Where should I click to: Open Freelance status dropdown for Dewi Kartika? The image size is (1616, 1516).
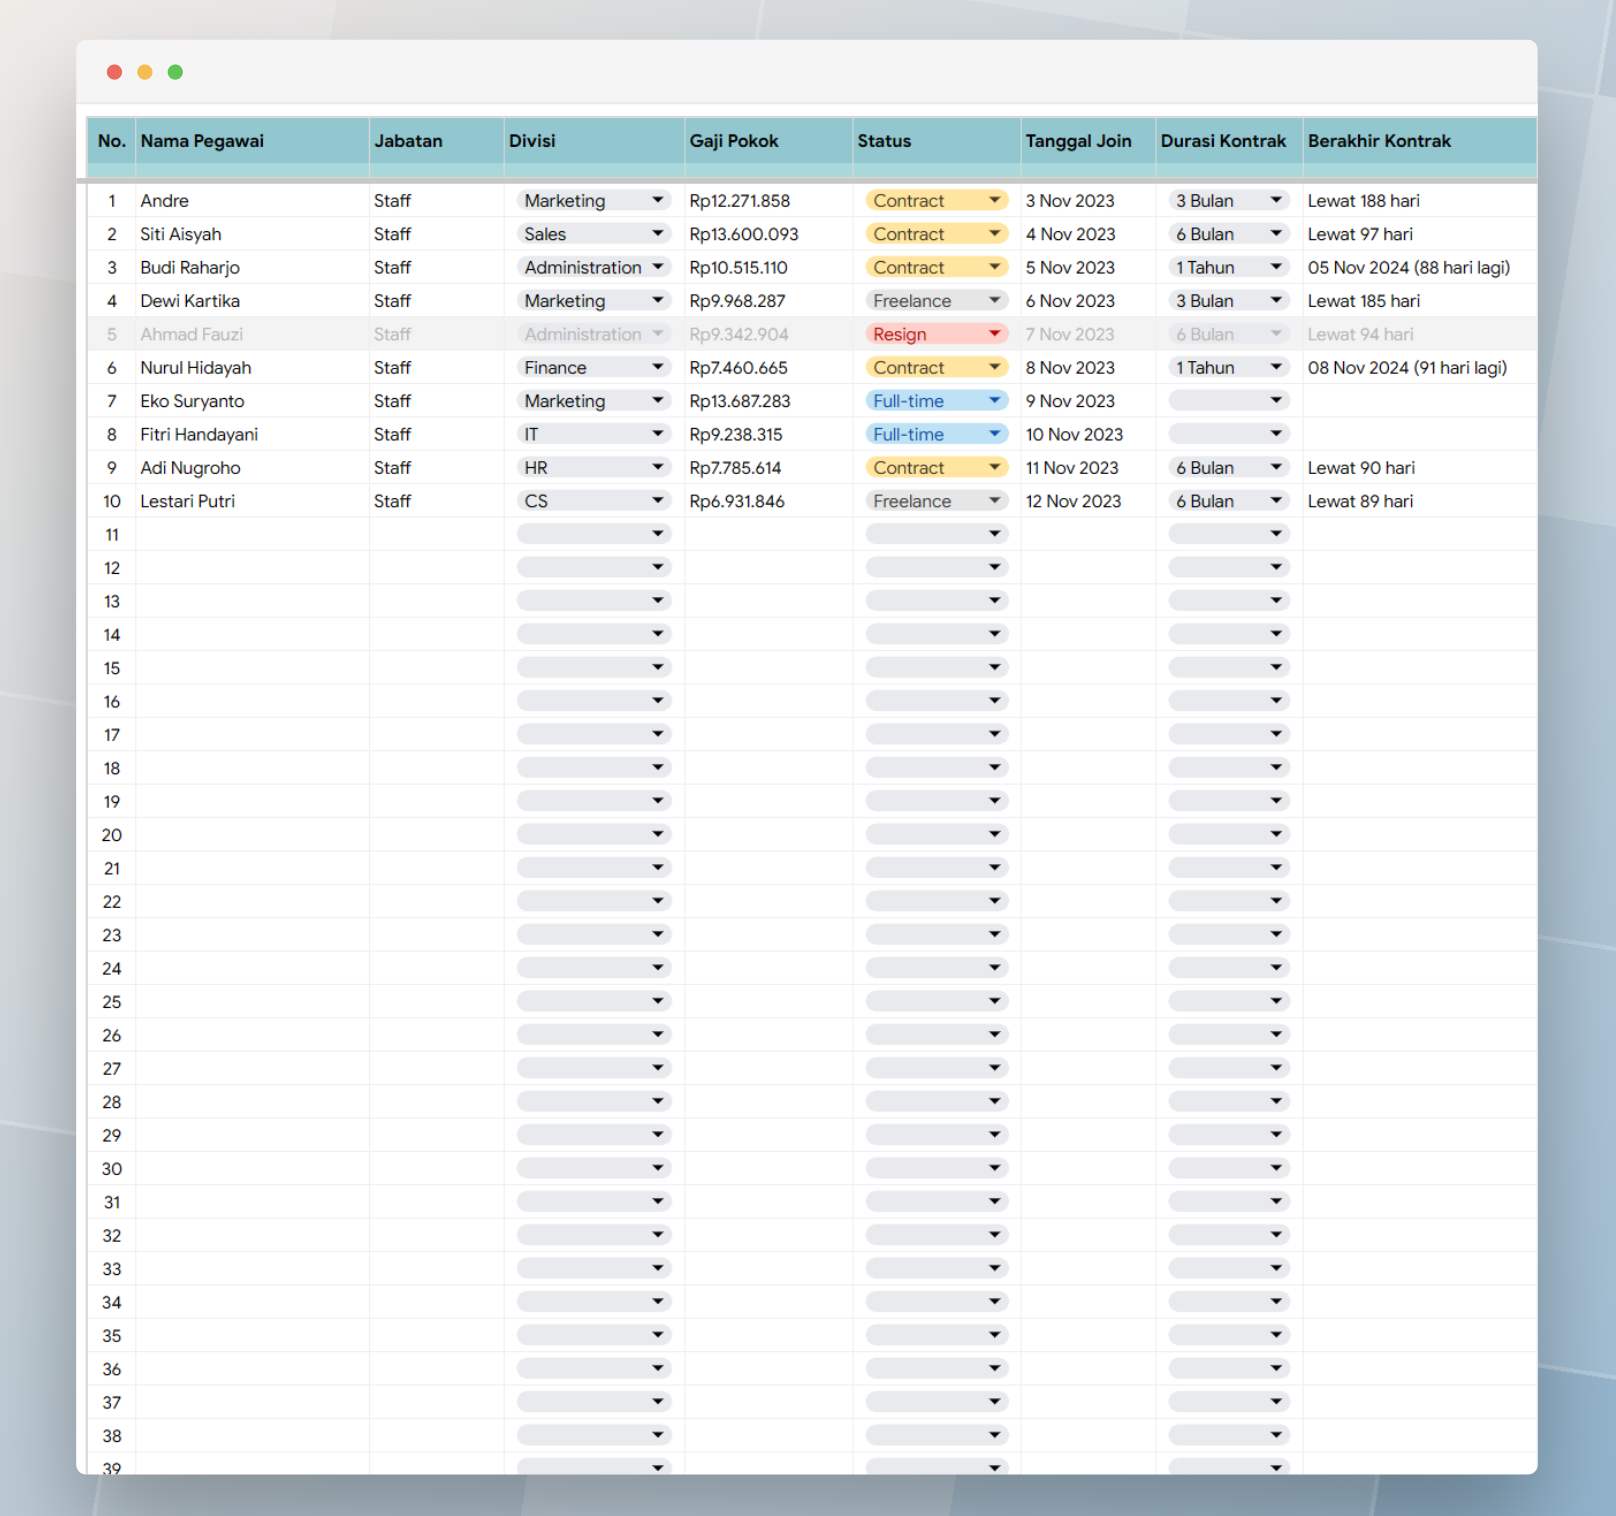(936, 301)
